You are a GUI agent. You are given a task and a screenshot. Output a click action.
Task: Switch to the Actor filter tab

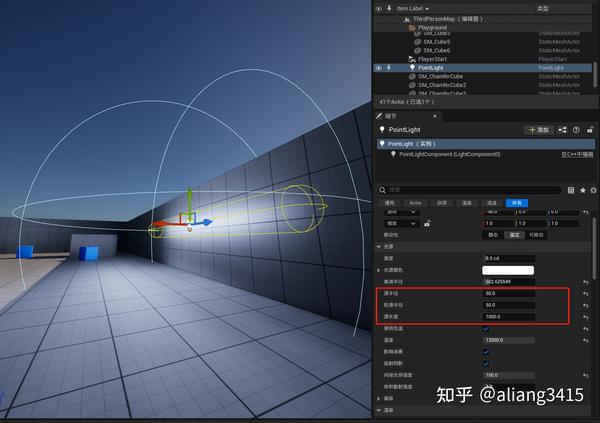[416, 203]
